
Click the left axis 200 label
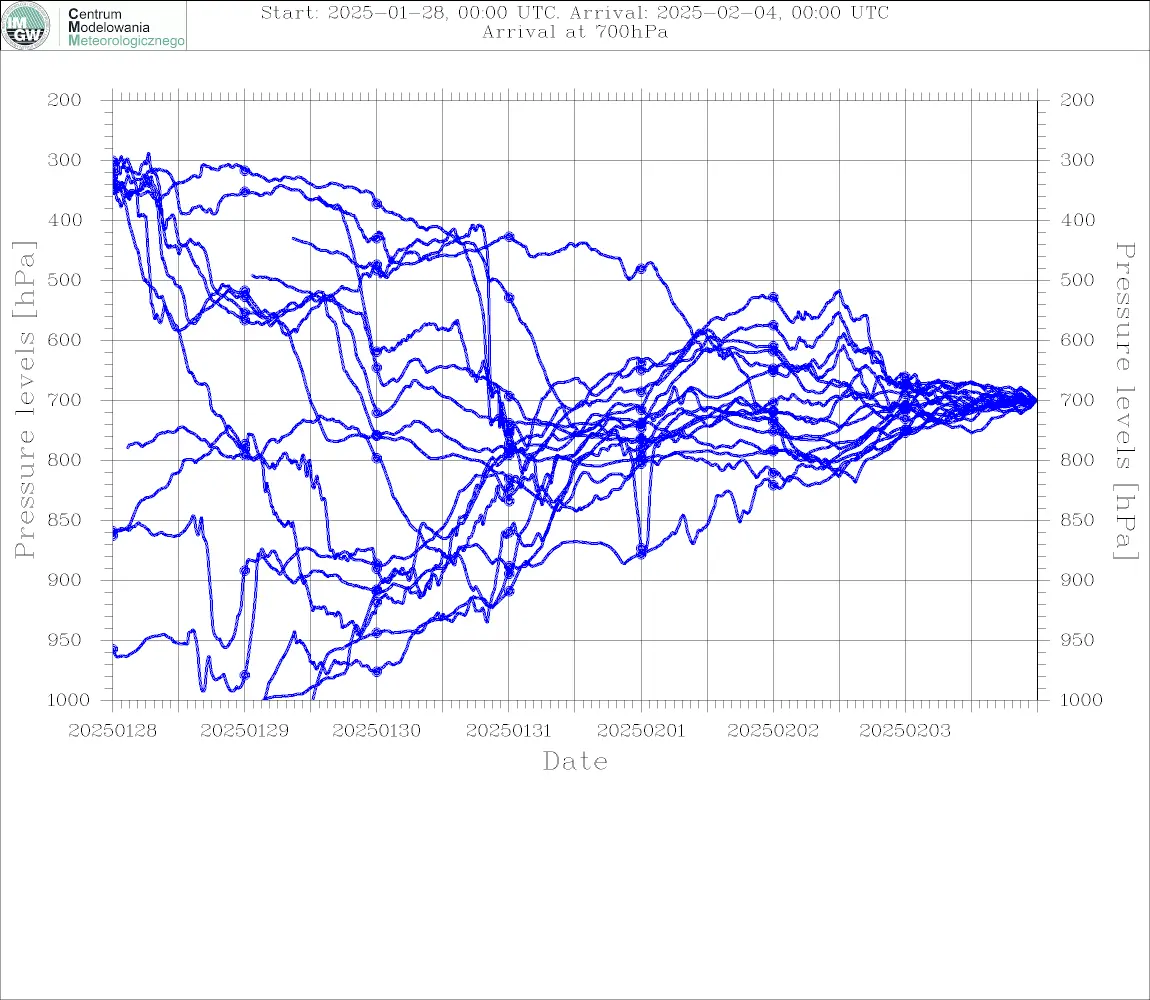pyautogui.click(x=65, y=100)
